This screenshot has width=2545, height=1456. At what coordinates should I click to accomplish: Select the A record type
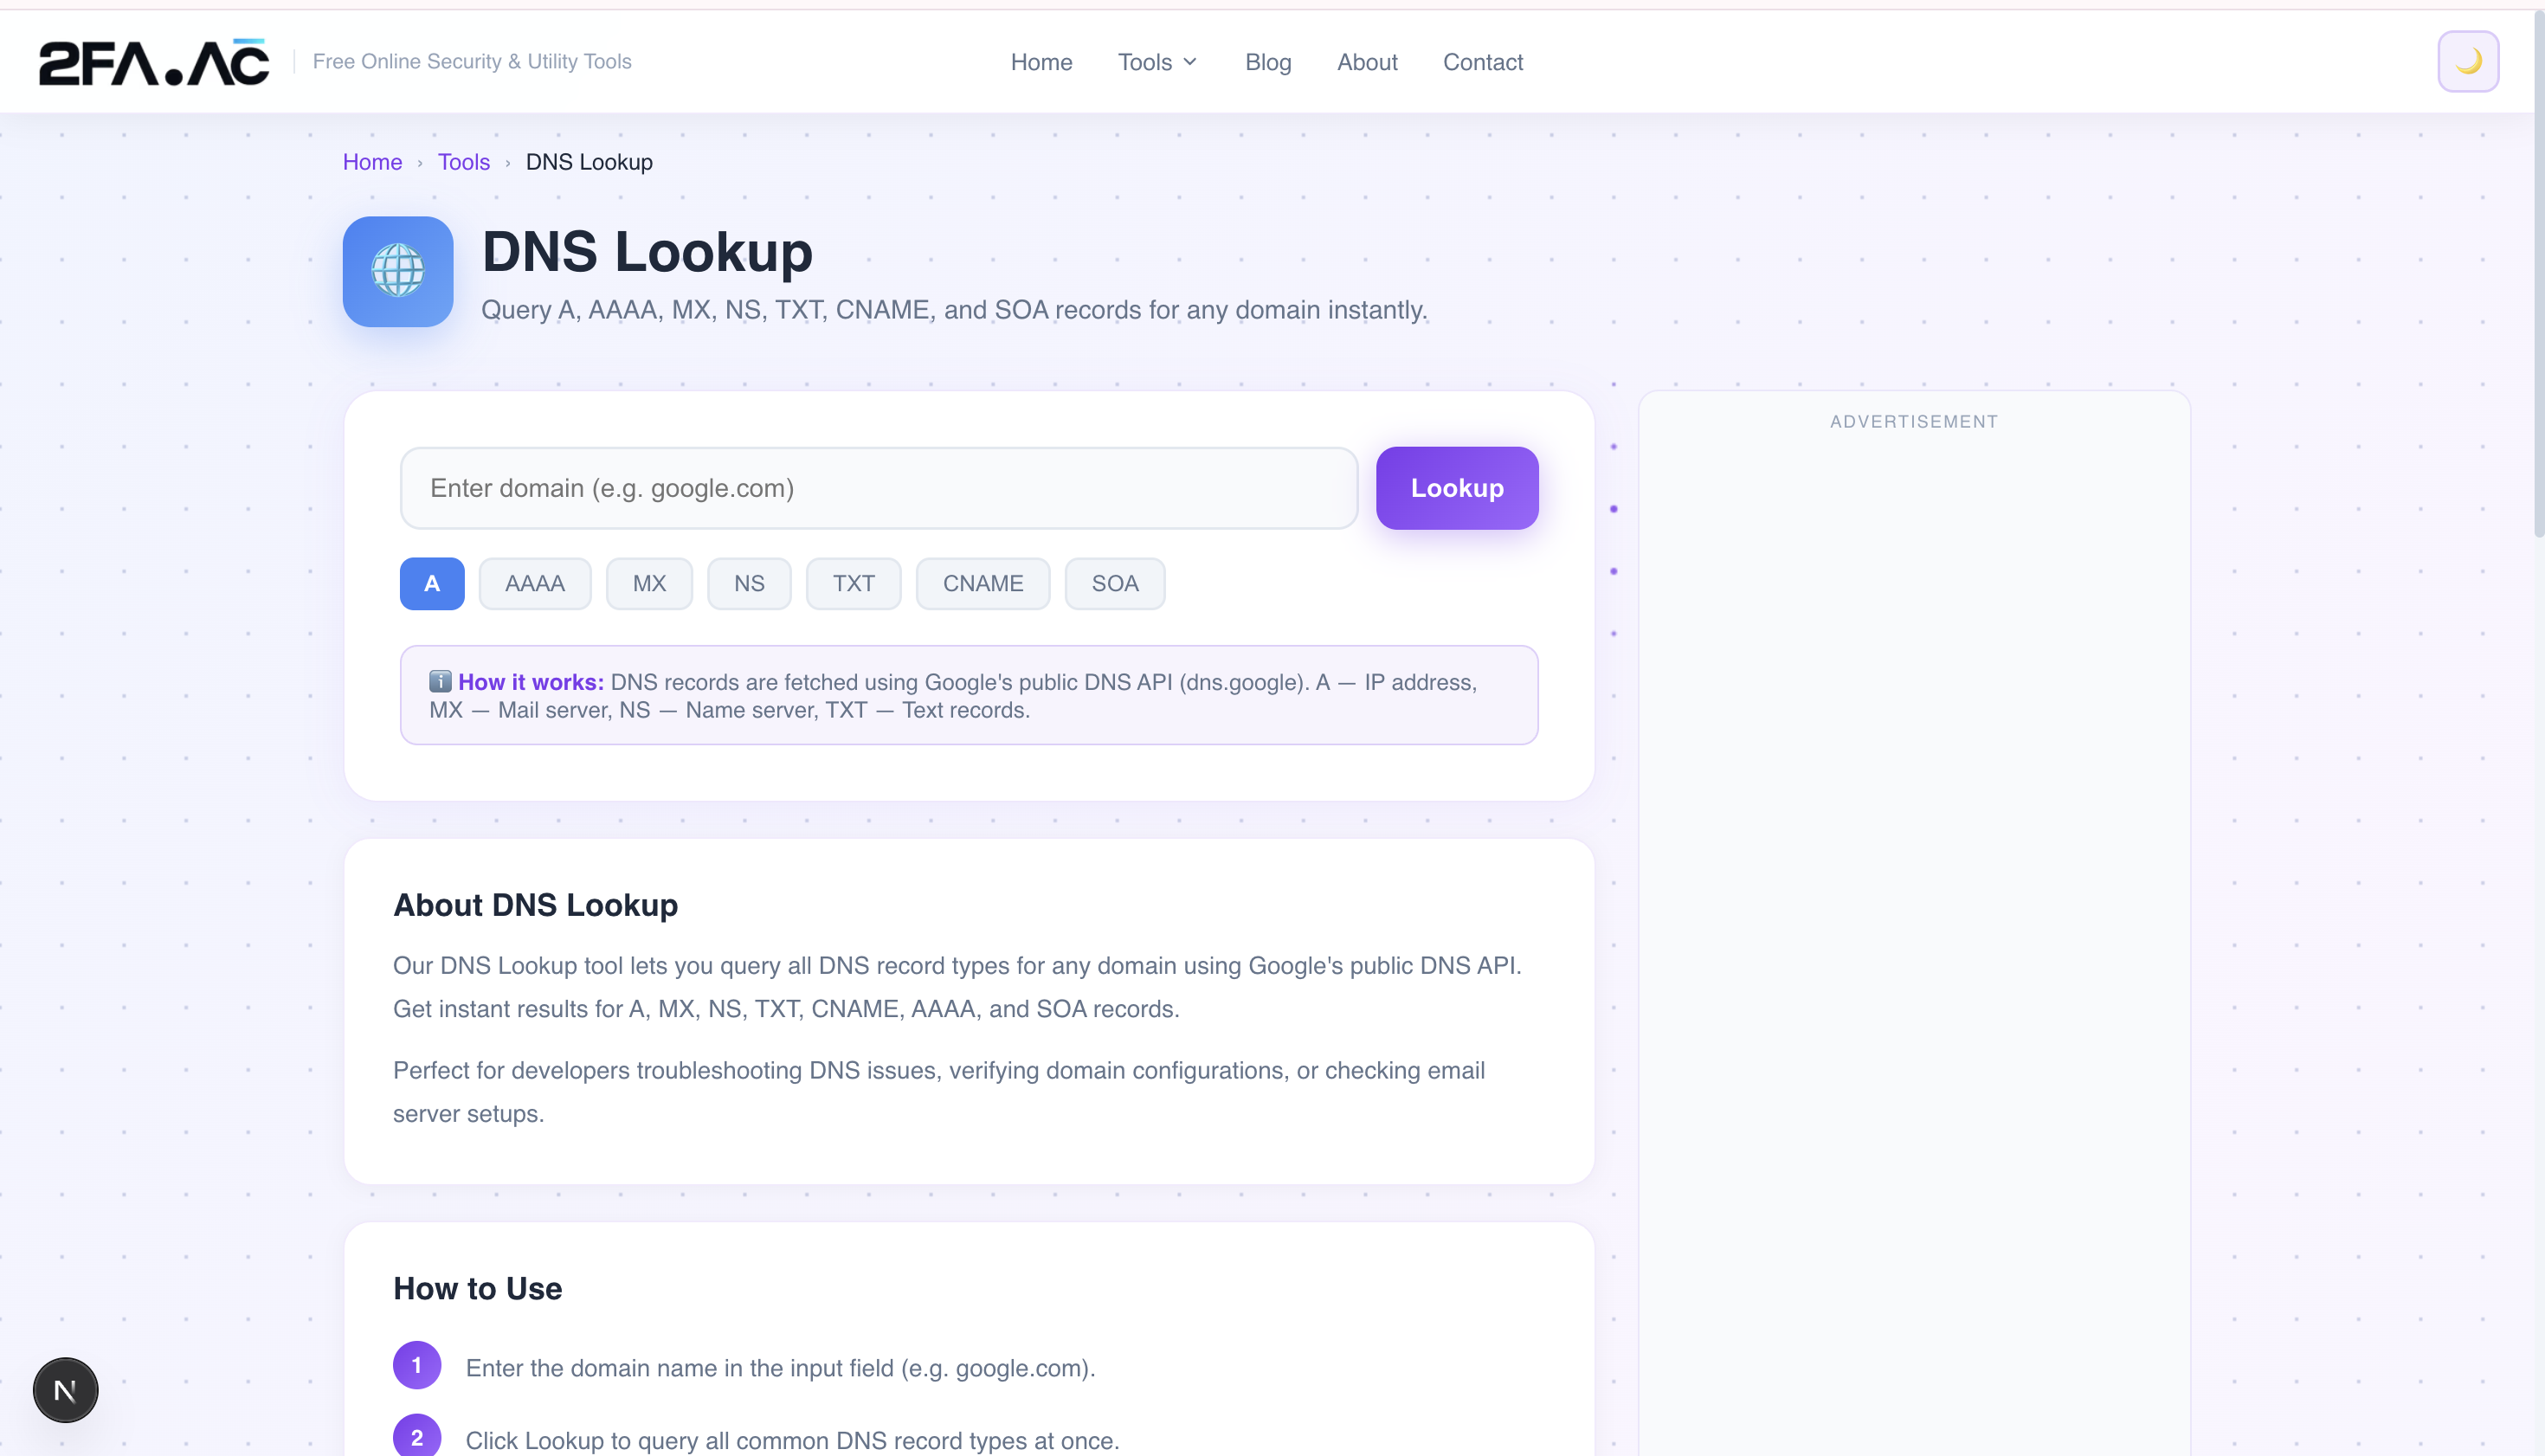pos(432,584)
